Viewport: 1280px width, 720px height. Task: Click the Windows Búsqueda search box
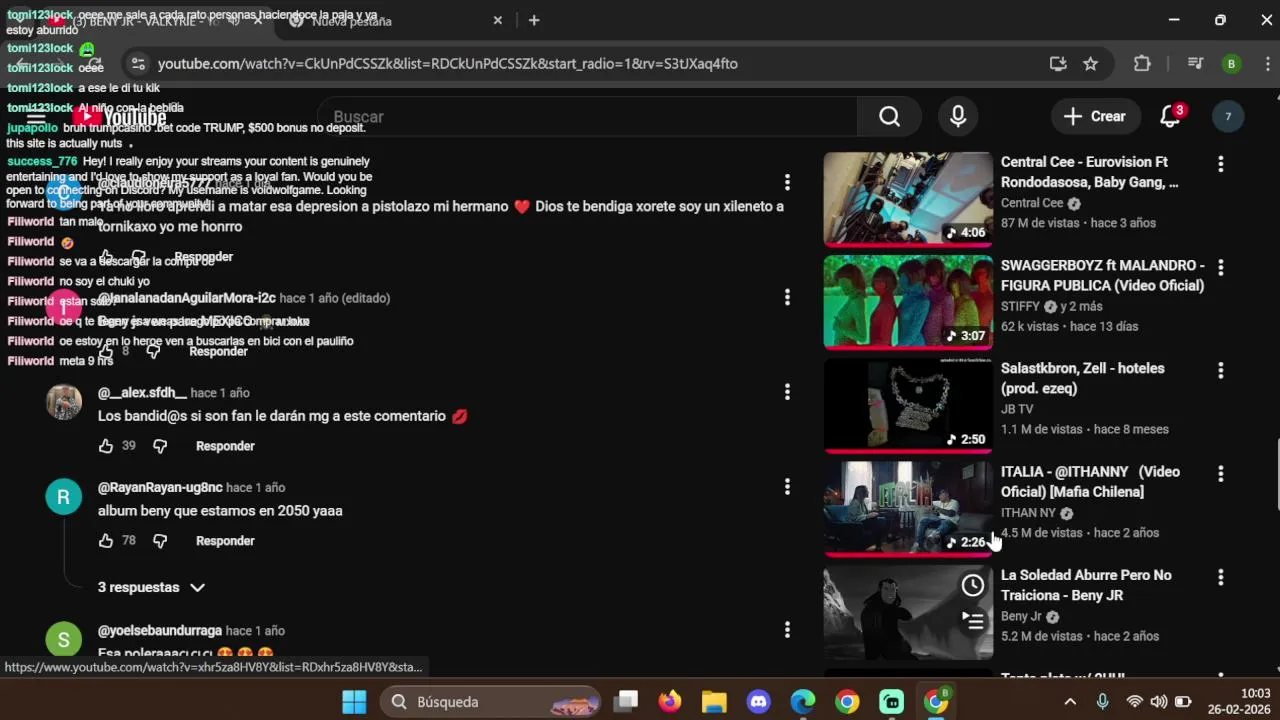pos(490,702)
